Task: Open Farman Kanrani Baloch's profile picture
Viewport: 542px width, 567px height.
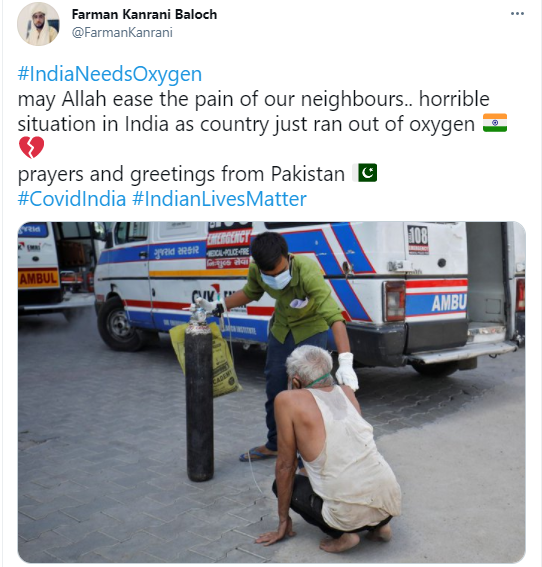Action: pos(38,24)
